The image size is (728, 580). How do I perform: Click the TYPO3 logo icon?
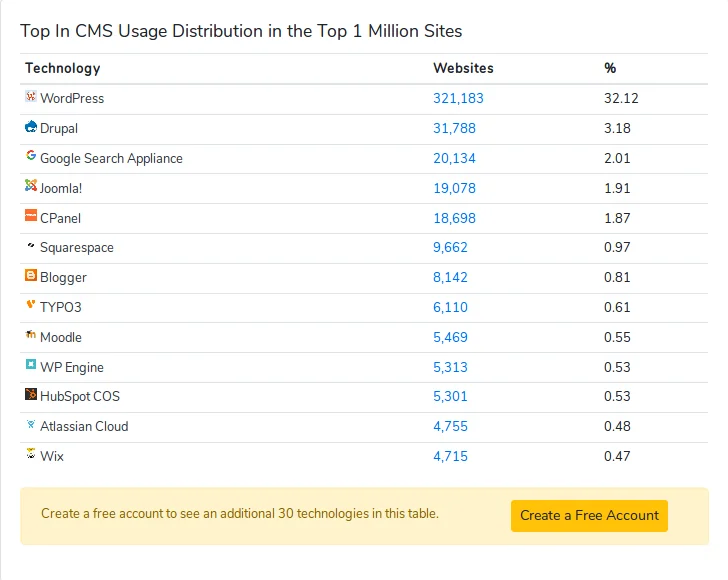pos(31,305)
